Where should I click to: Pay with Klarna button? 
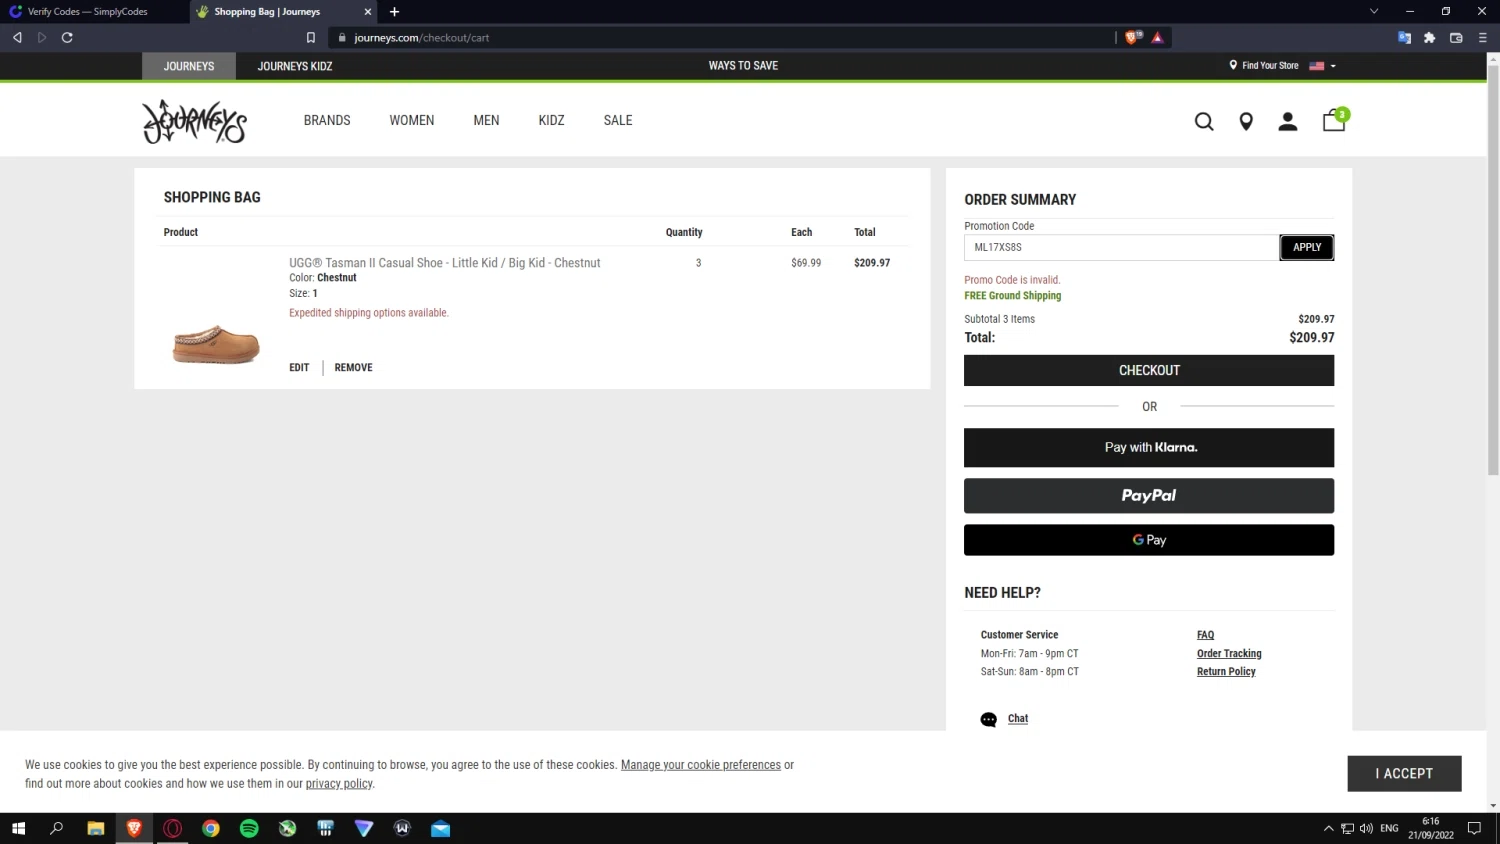click(x=1149, y=447)
